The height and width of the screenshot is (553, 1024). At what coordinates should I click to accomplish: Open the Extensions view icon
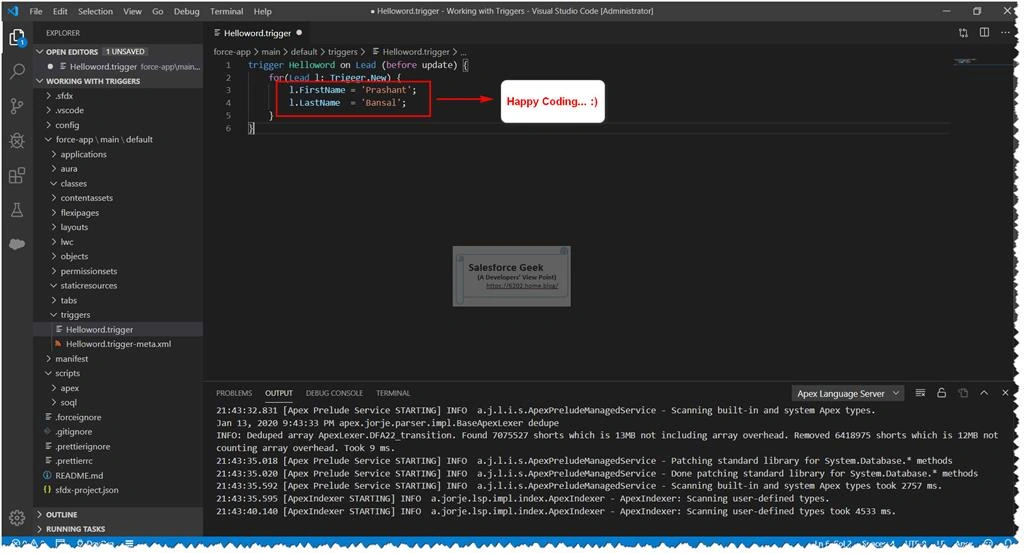click(17, 175)
